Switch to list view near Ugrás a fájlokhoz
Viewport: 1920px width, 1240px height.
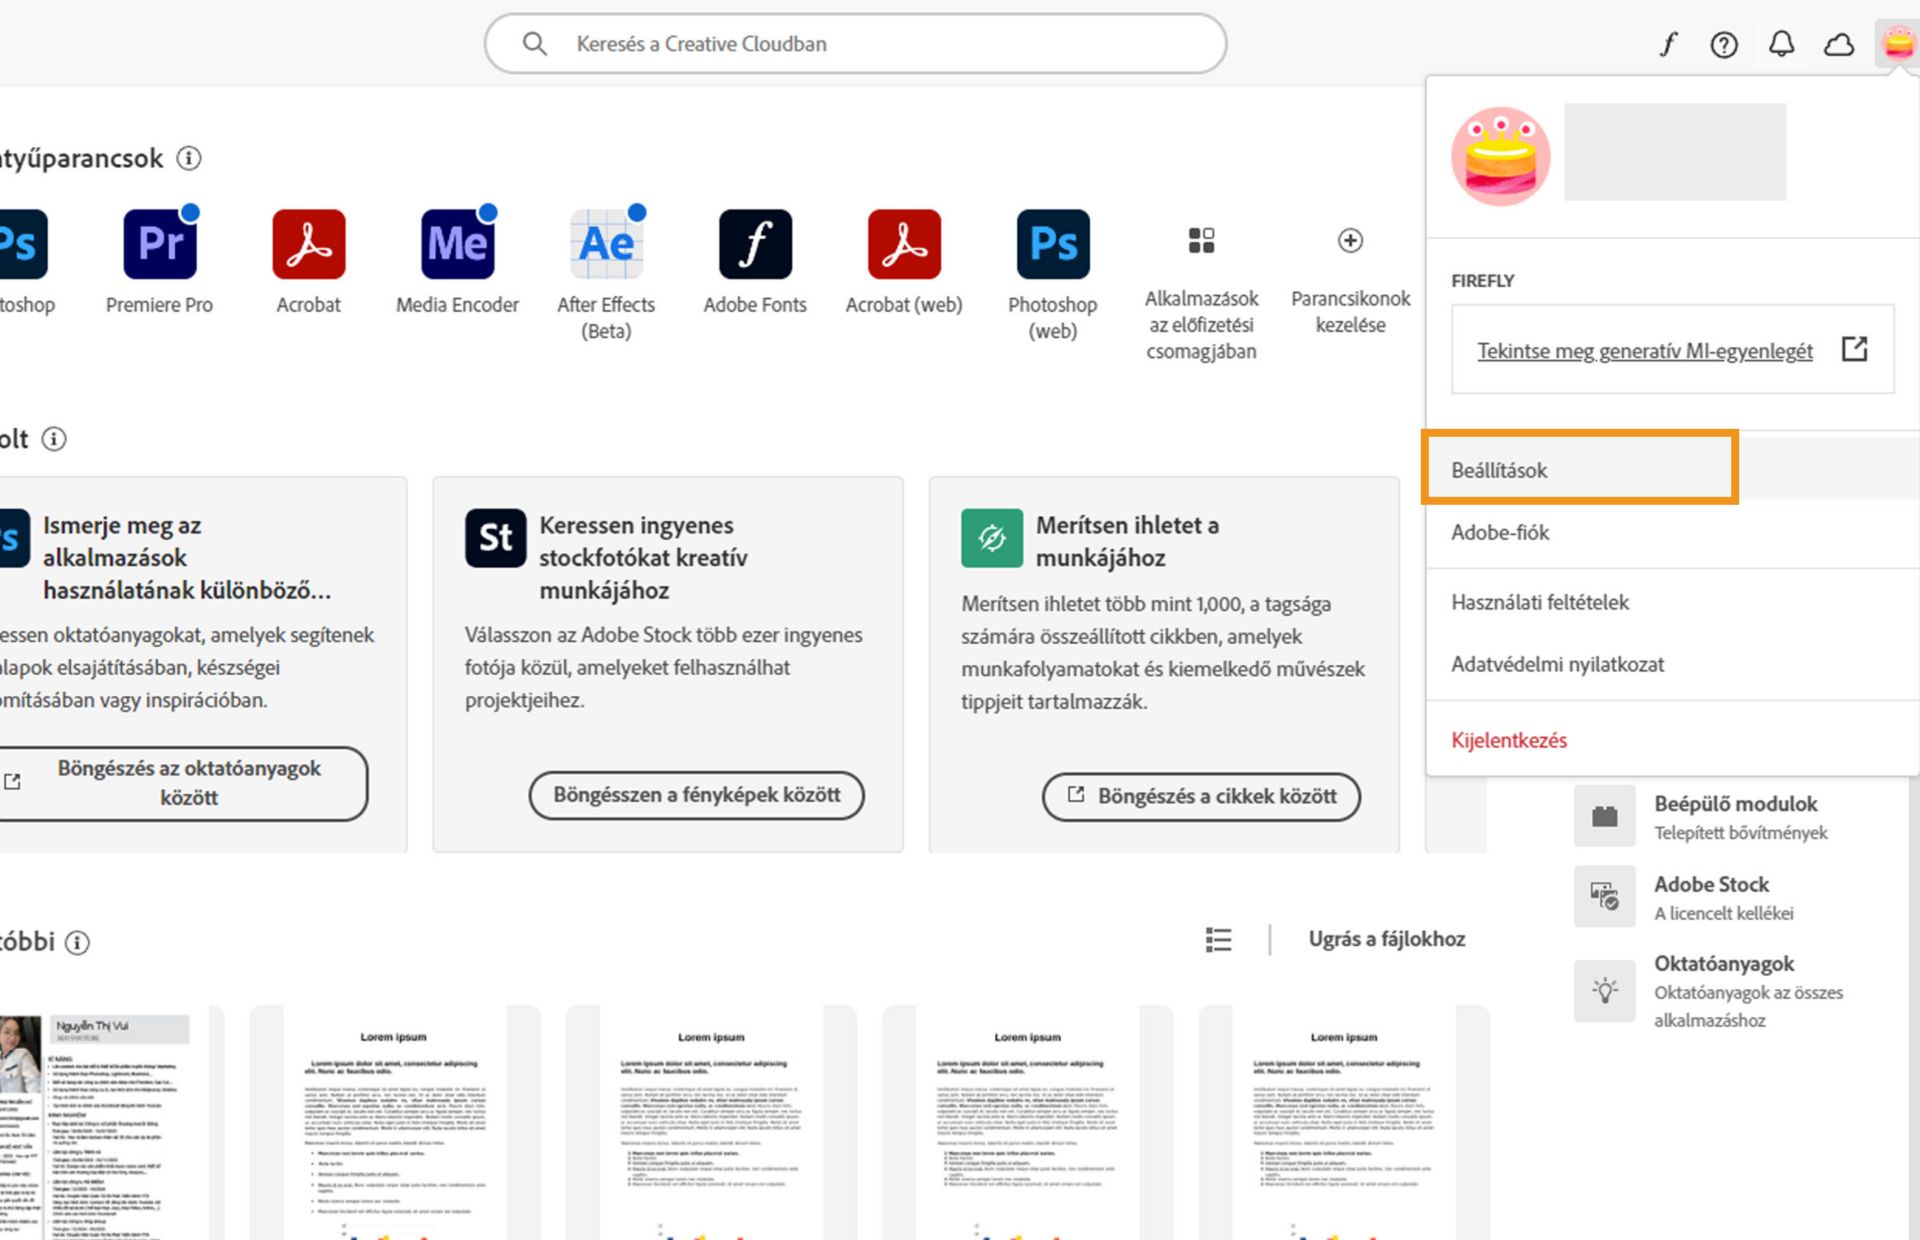[x=1218, y=939]
